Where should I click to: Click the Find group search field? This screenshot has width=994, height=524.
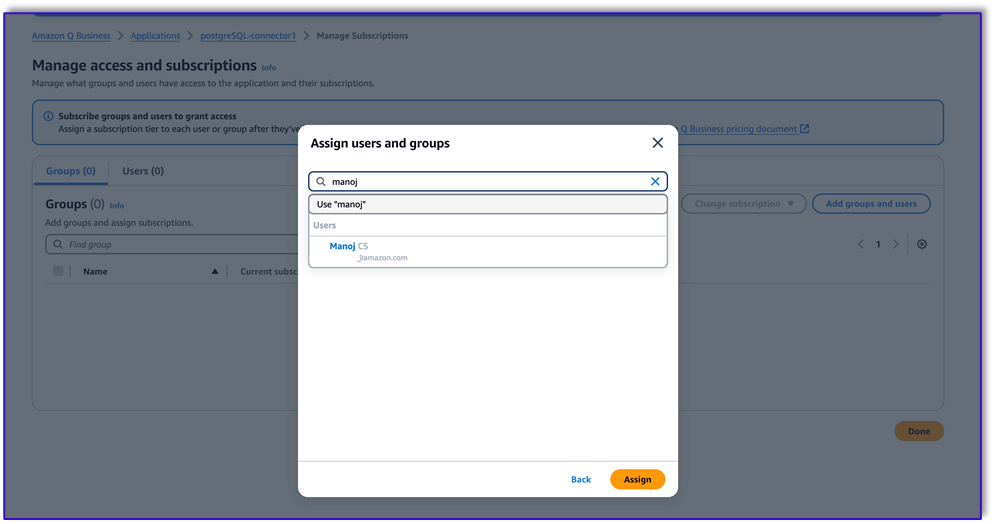tap(172, 245)
